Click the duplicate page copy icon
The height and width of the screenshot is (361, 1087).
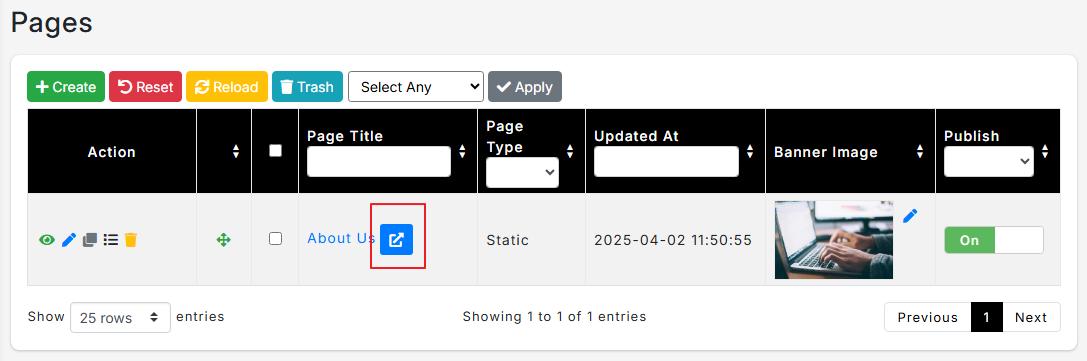89,240
